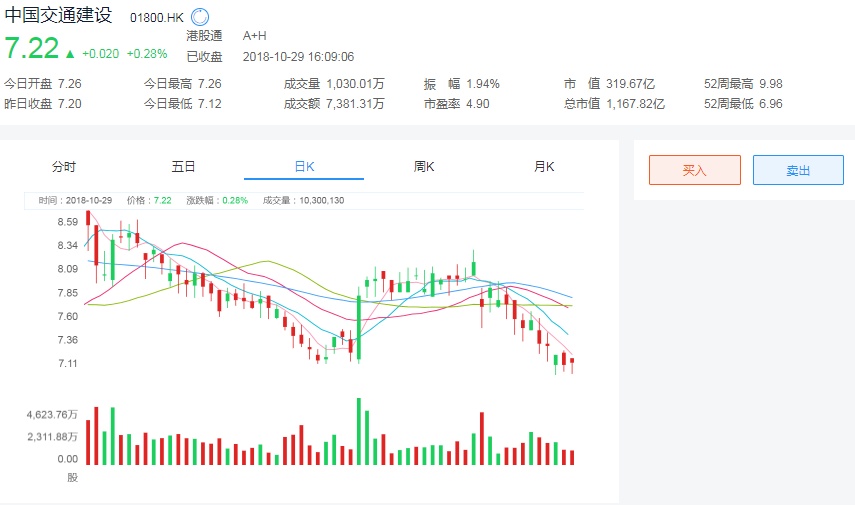Click the 01800.HK stock code
The height and width of the screenshot is (505, 855).
click(157, 18)
